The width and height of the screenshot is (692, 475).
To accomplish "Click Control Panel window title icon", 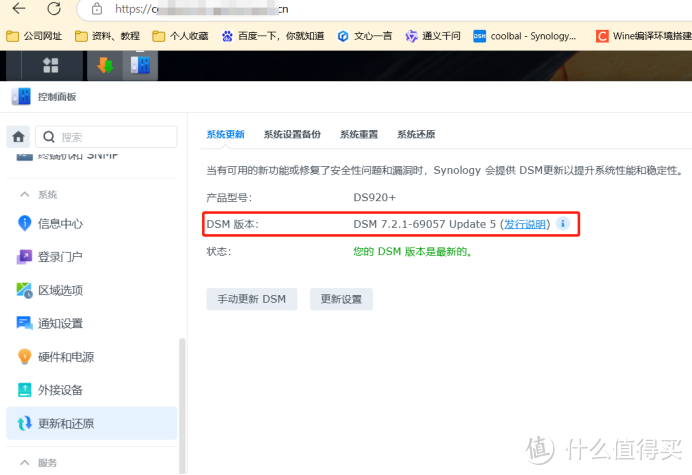I will [x=21, y=97].
